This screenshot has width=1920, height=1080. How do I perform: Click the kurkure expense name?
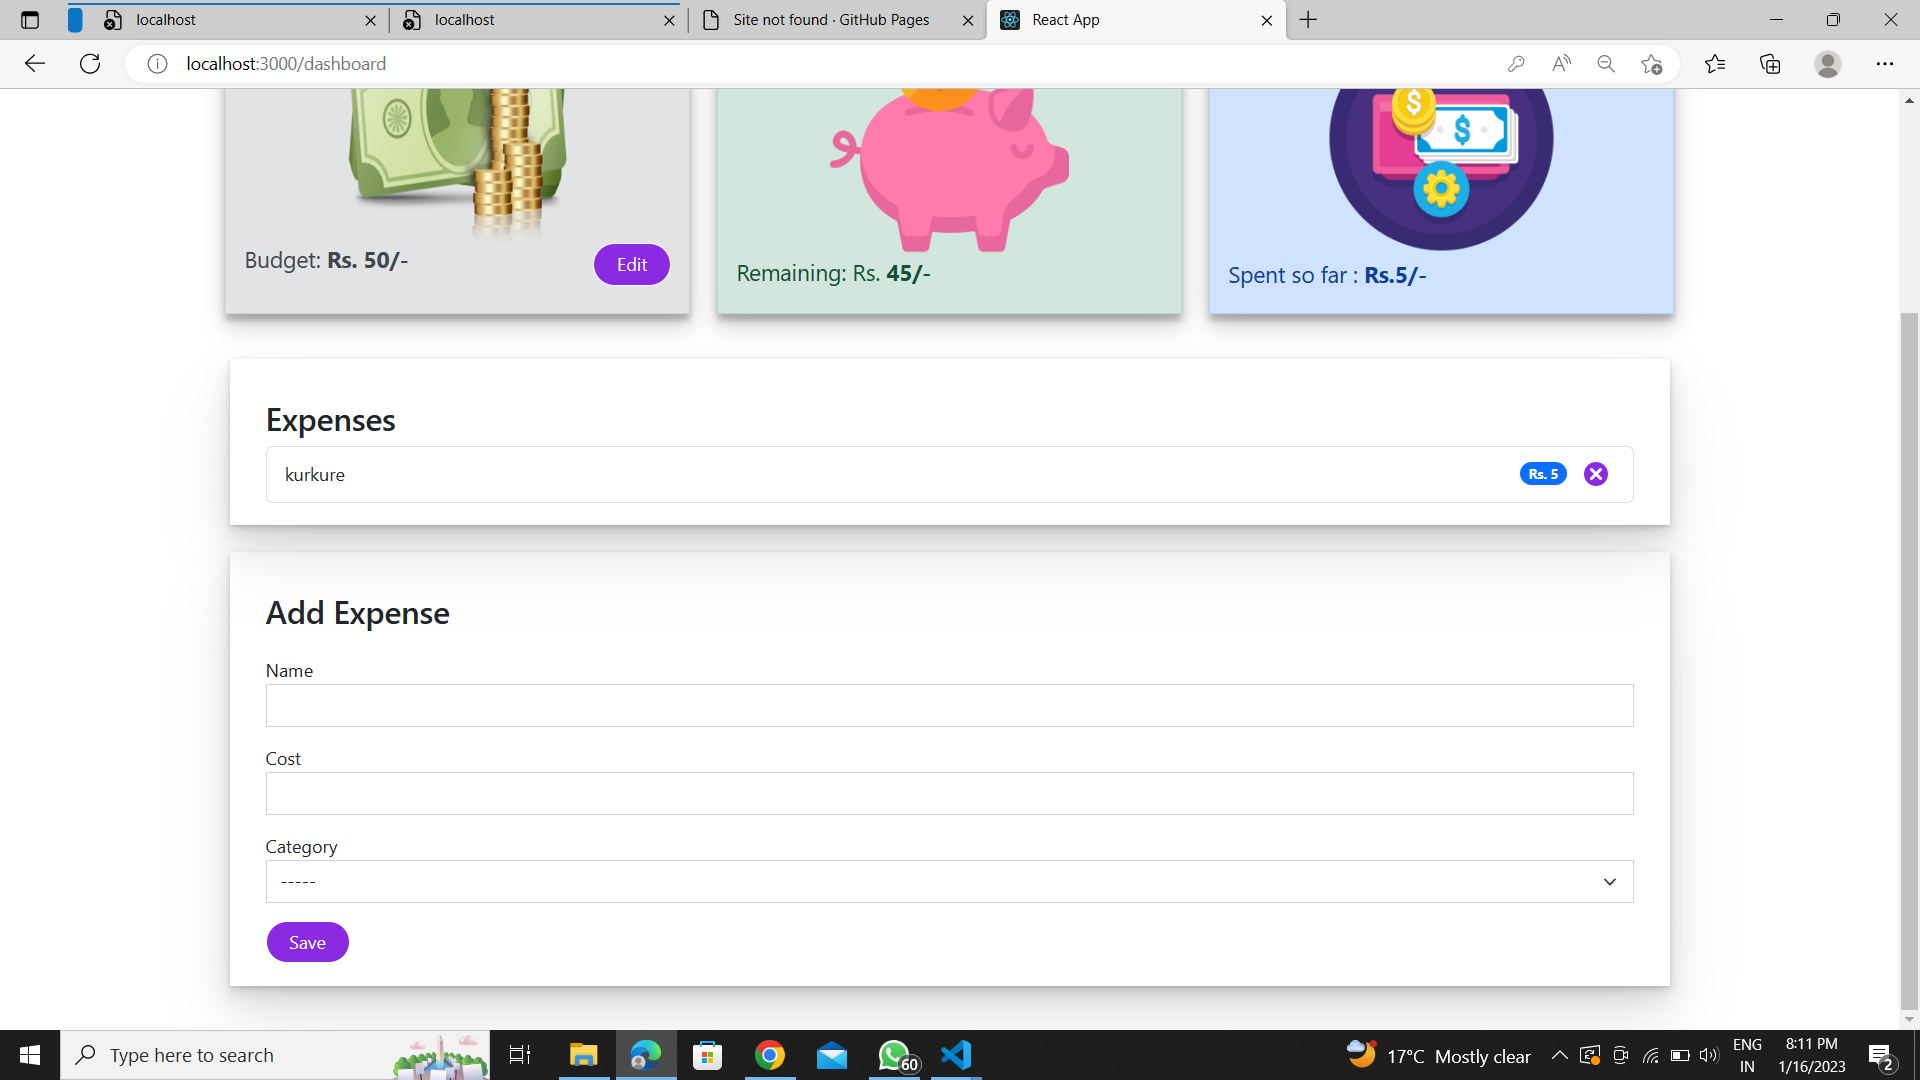pyautogui.click(x=315, y=475)
